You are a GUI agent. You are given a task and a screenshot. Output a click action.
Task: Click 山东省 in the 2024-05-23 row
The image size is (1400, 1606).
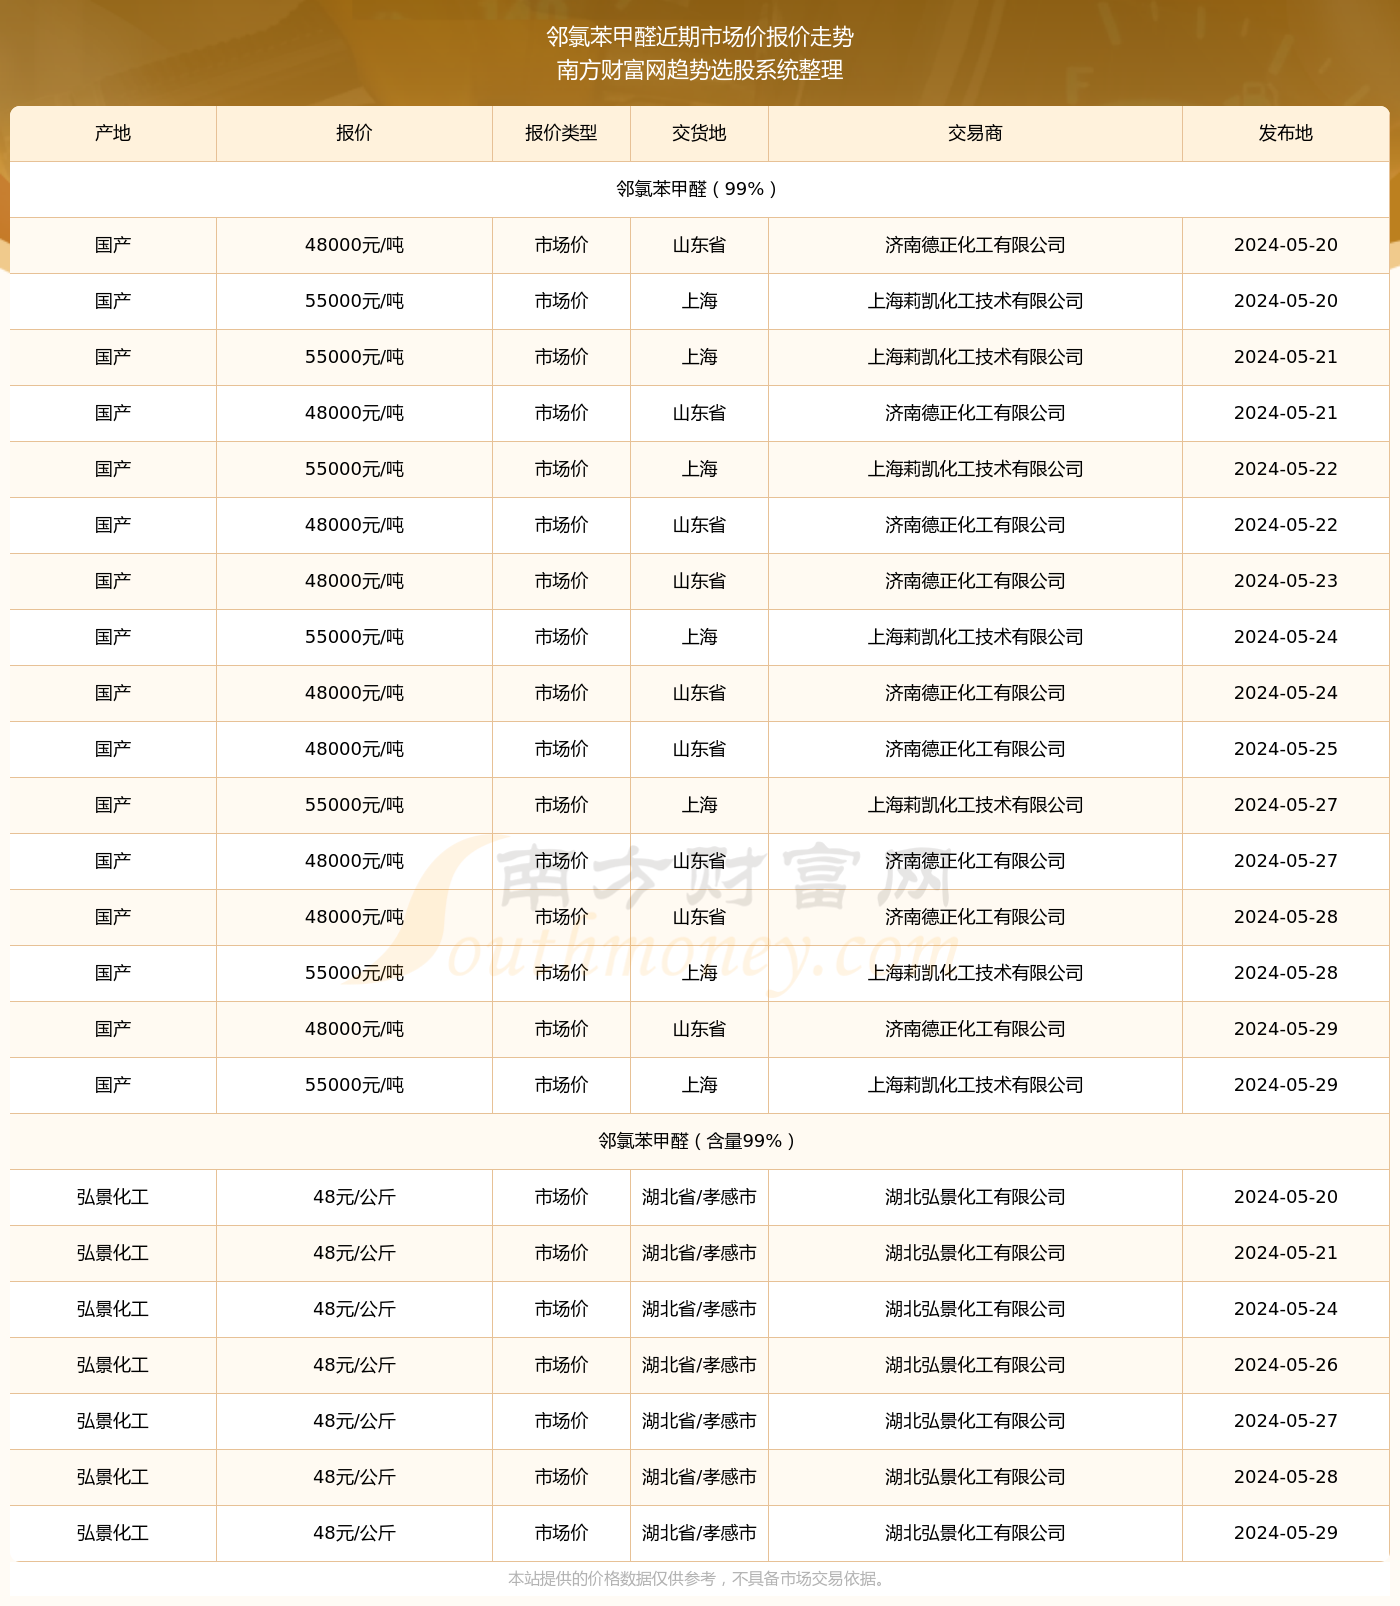pos(699,581)
